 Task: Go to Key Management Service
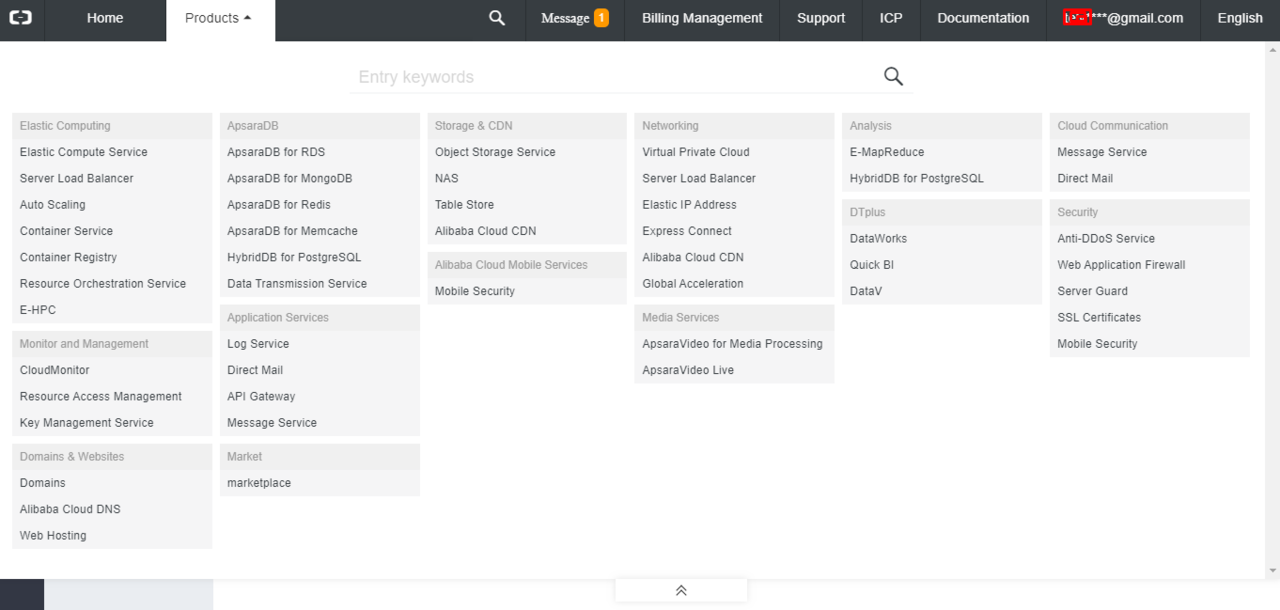pyautogui.click(x=87, y=423)
